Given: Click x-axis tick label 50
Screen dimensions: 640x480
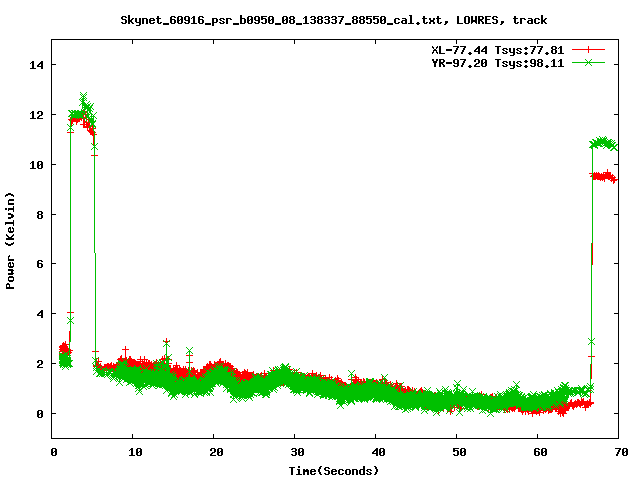Looking at the screenshot, I should pos(459,452).
